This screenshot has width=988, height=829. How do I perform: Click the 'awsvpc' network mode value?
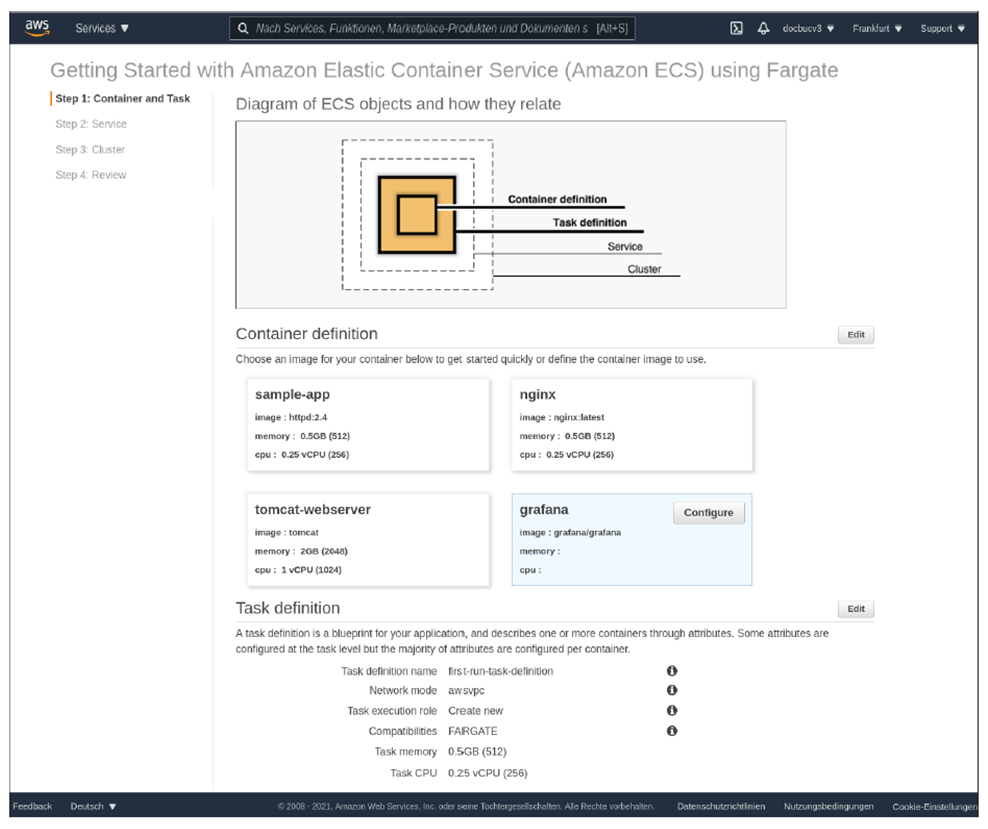tap(466, 690)
